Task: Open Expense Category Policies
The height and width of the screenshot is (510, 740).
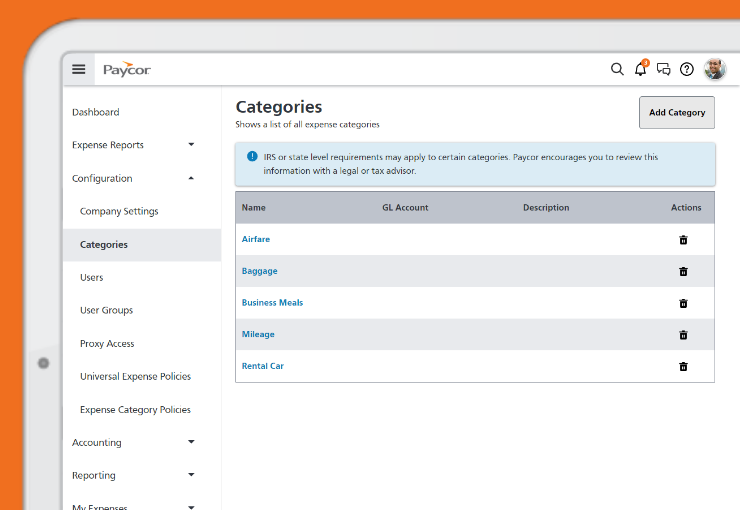Action: pyautogui.click(x=135, y=410)
